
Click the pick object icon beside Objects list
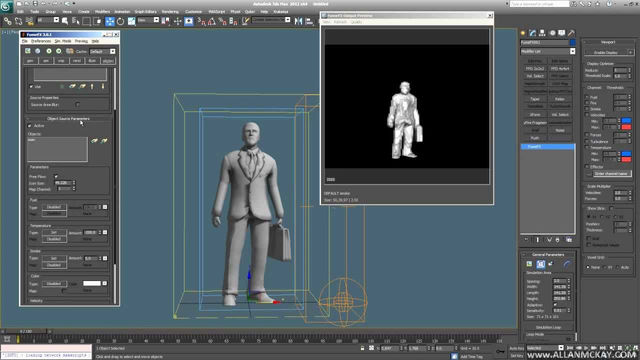point(94,141)
